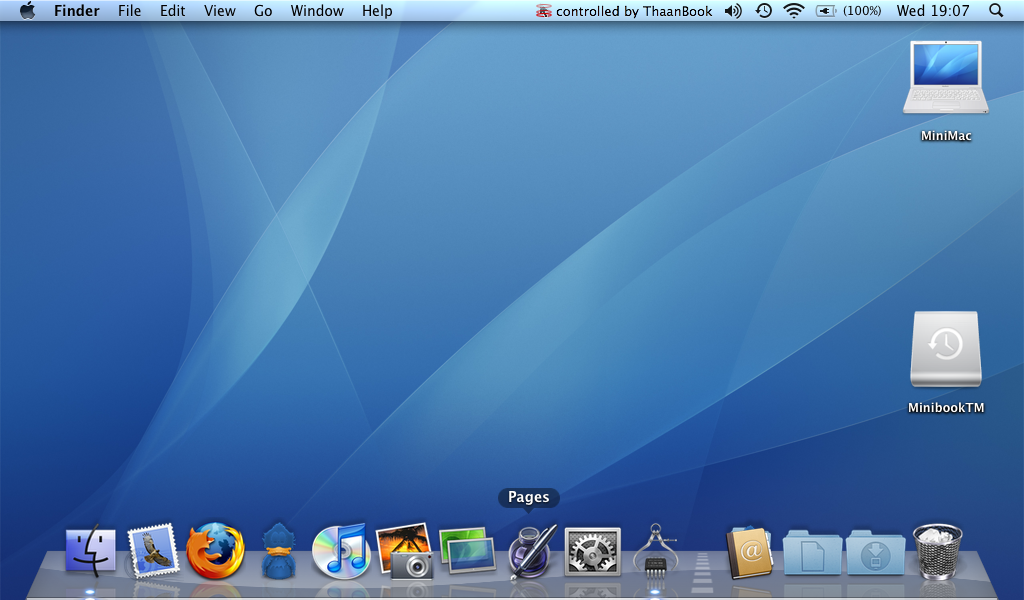Image resolution: width=1024 pixels, height=600 pixels.
Task: Launch Mail with the stamp icon
Action: pos(153,550)
